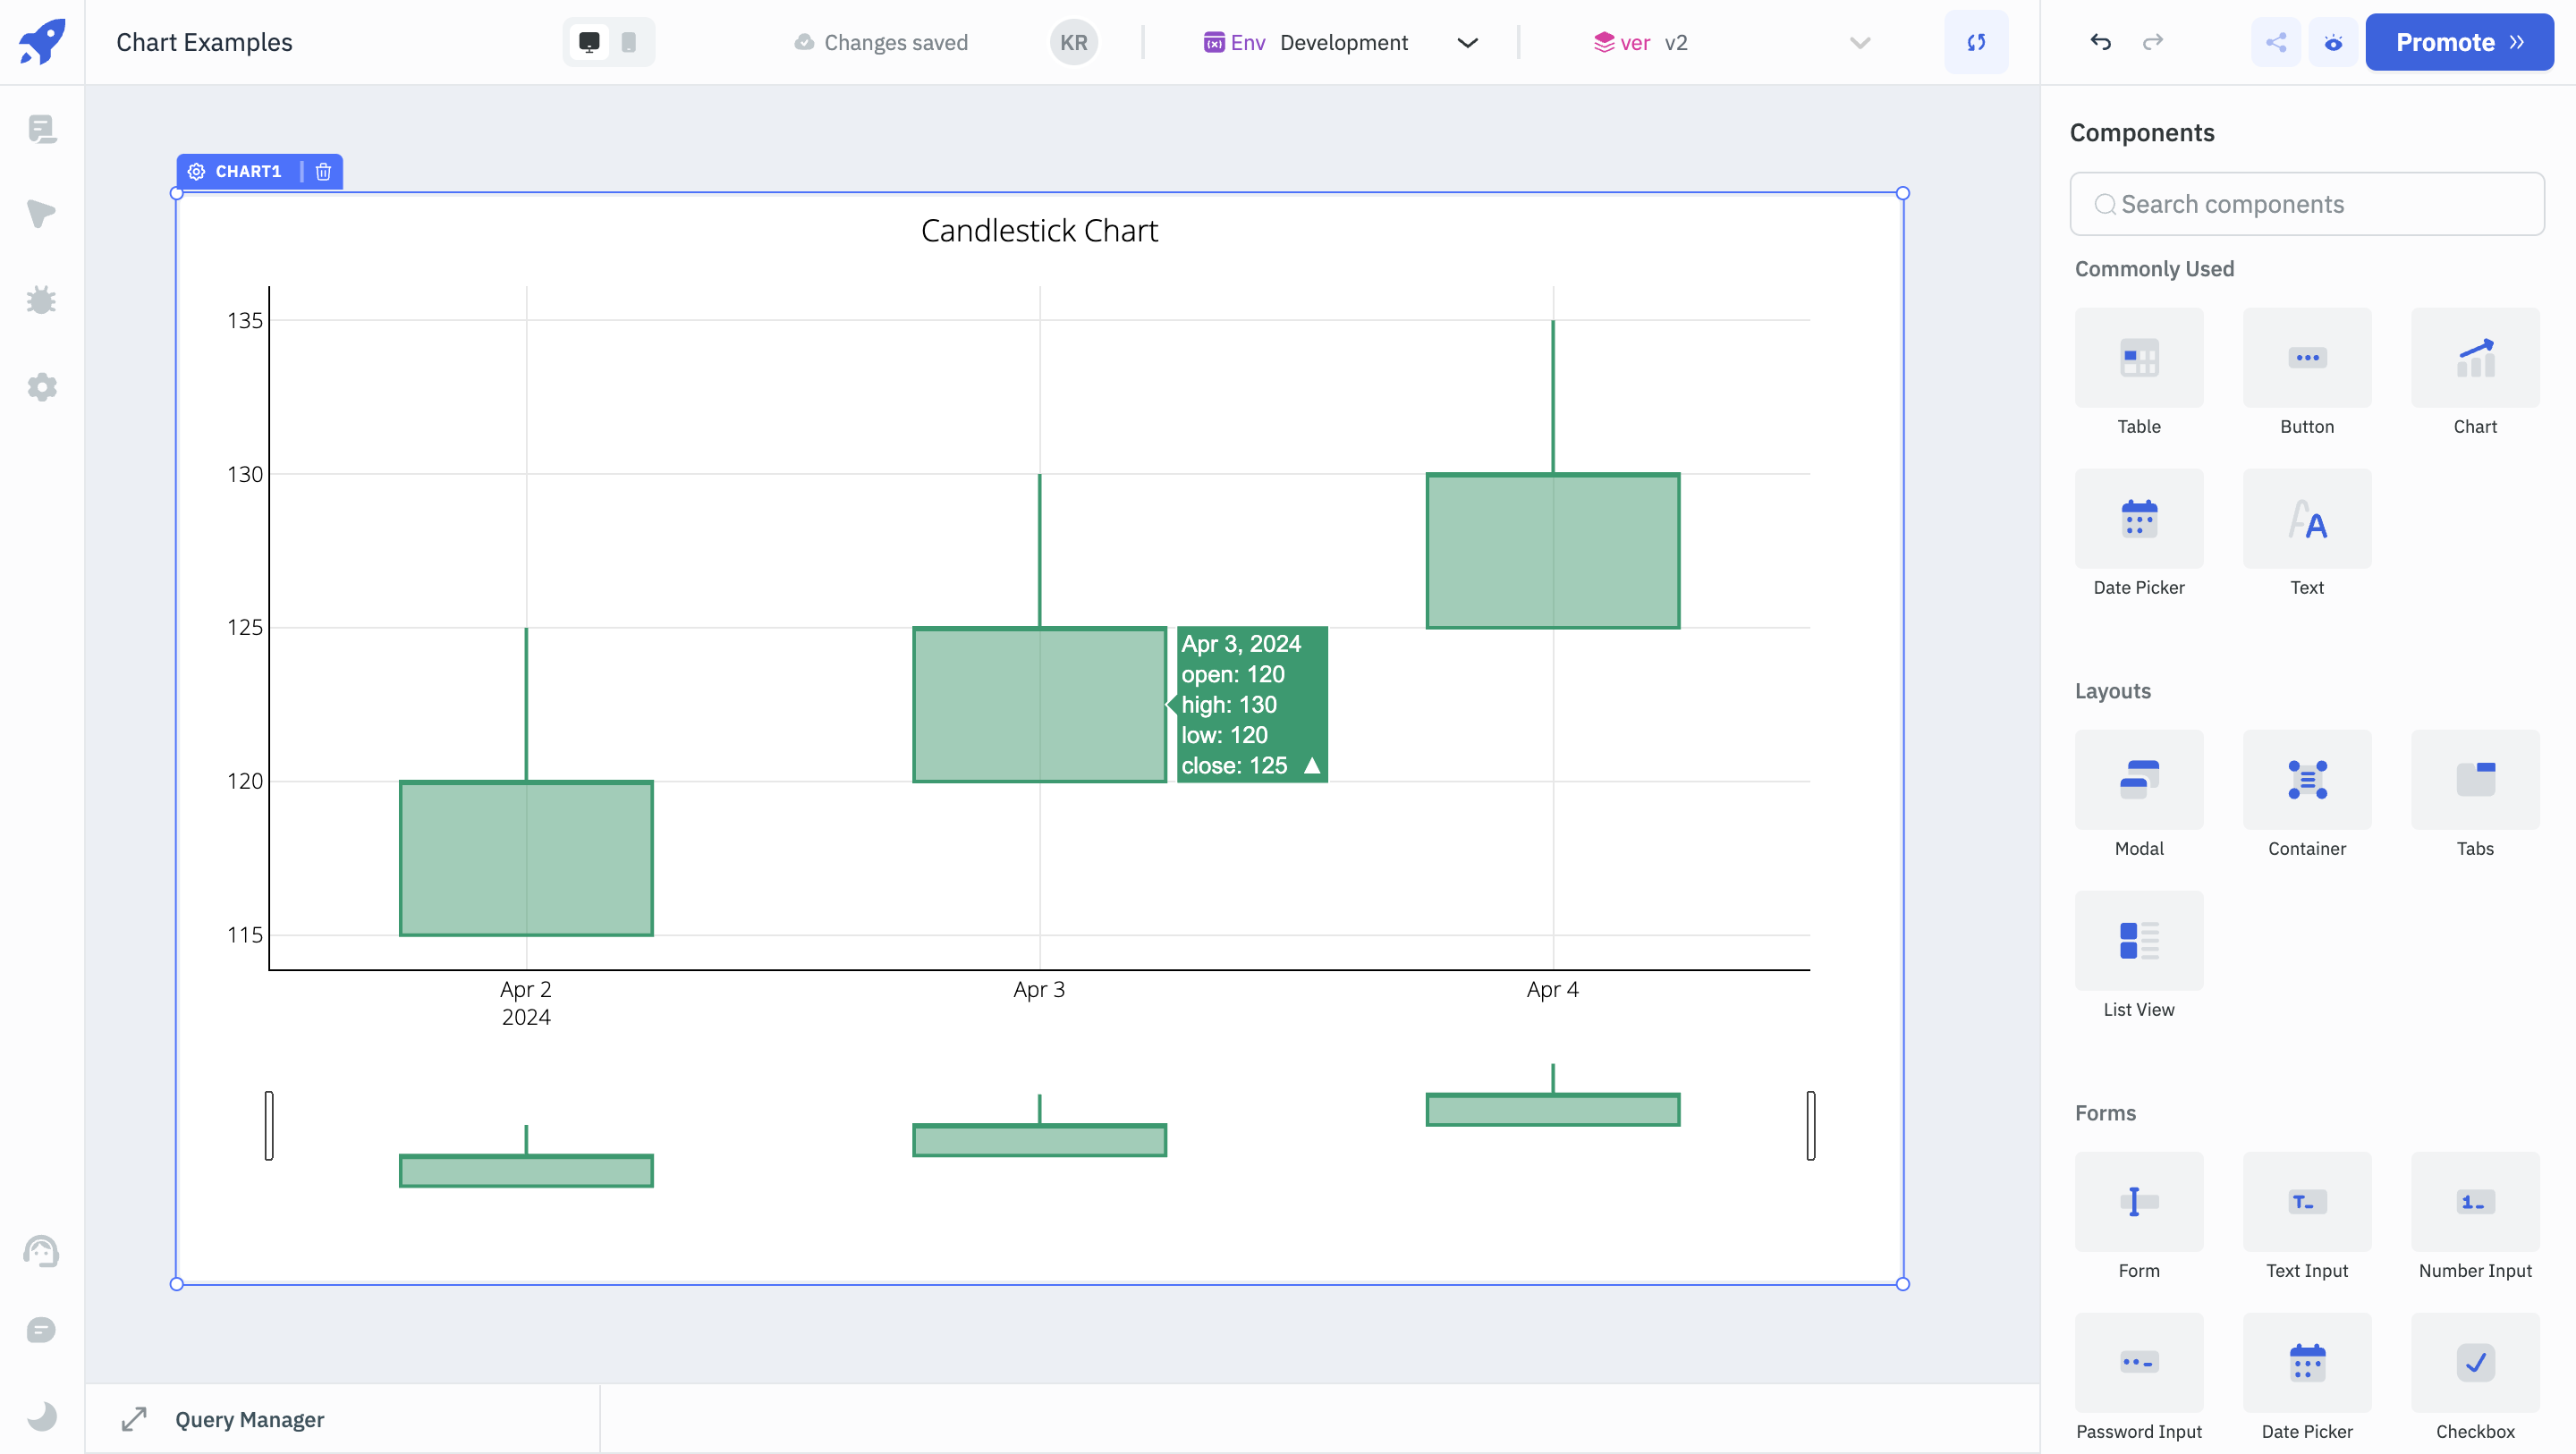The height and width of the screenshot is (1454, 2576).
Task: Open the debugger bug icon in sidebar
Action: pyautogui.click(x=41, y=300)
